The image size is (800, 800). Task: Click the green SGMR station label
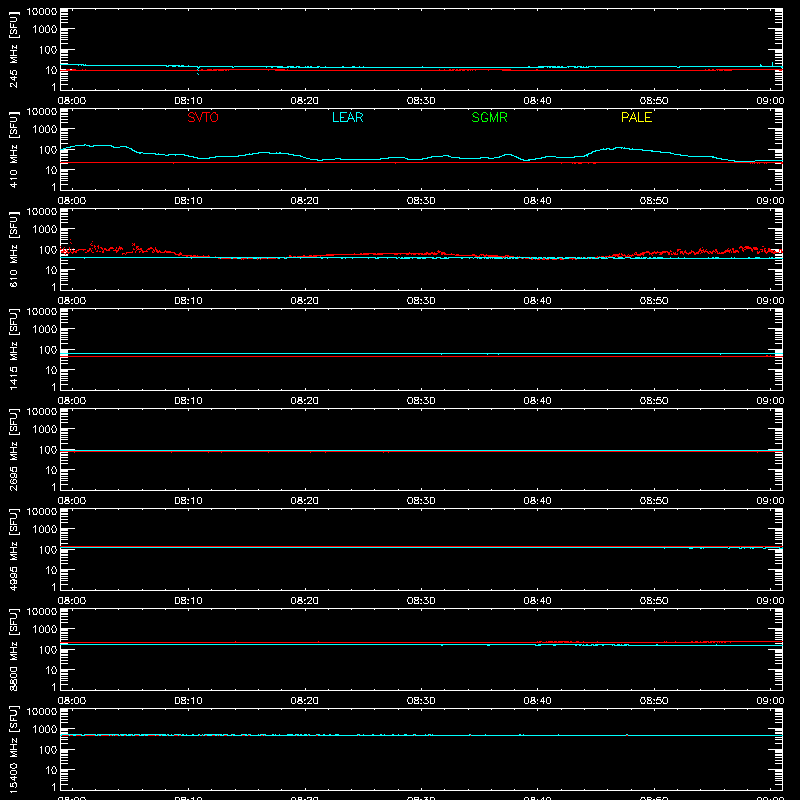click(489, 117)
